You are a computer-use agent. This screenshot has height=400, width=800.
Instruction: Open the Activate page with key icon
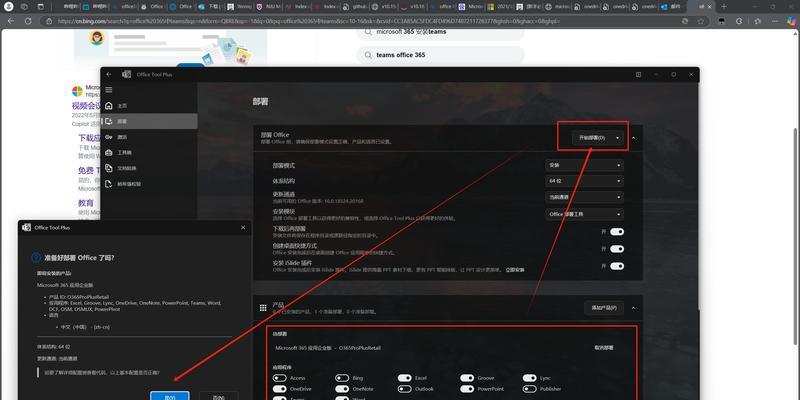point(149,137)
